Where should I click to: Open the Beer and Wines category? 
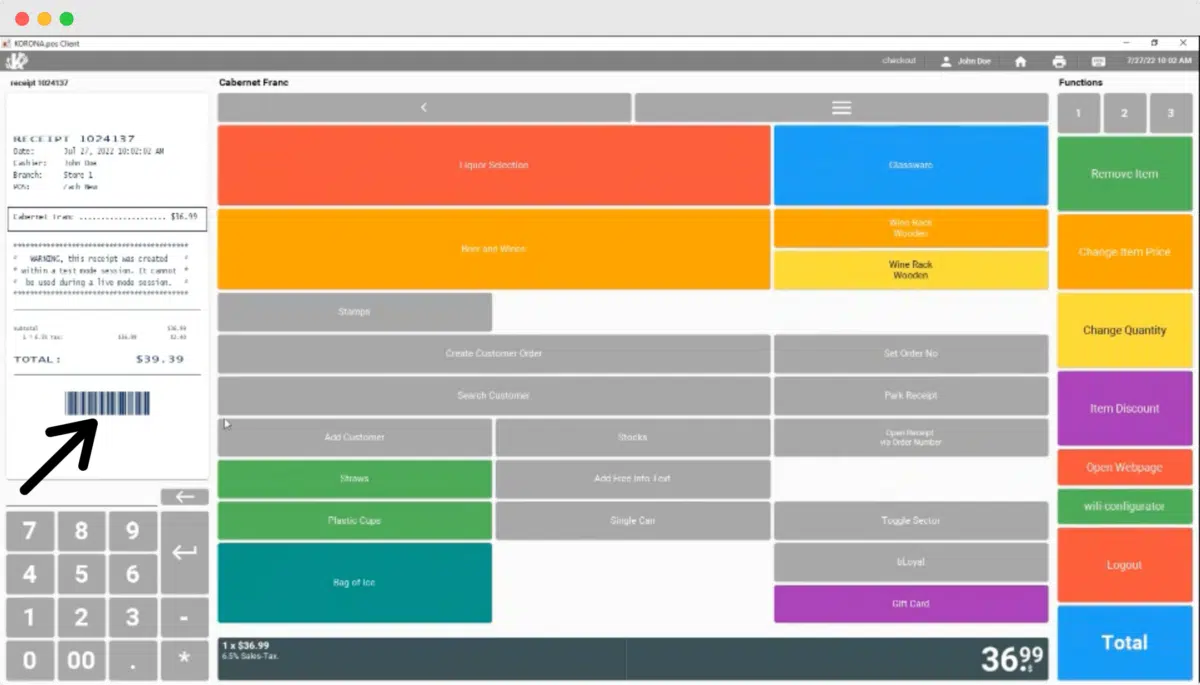click(x=494, y=249)
